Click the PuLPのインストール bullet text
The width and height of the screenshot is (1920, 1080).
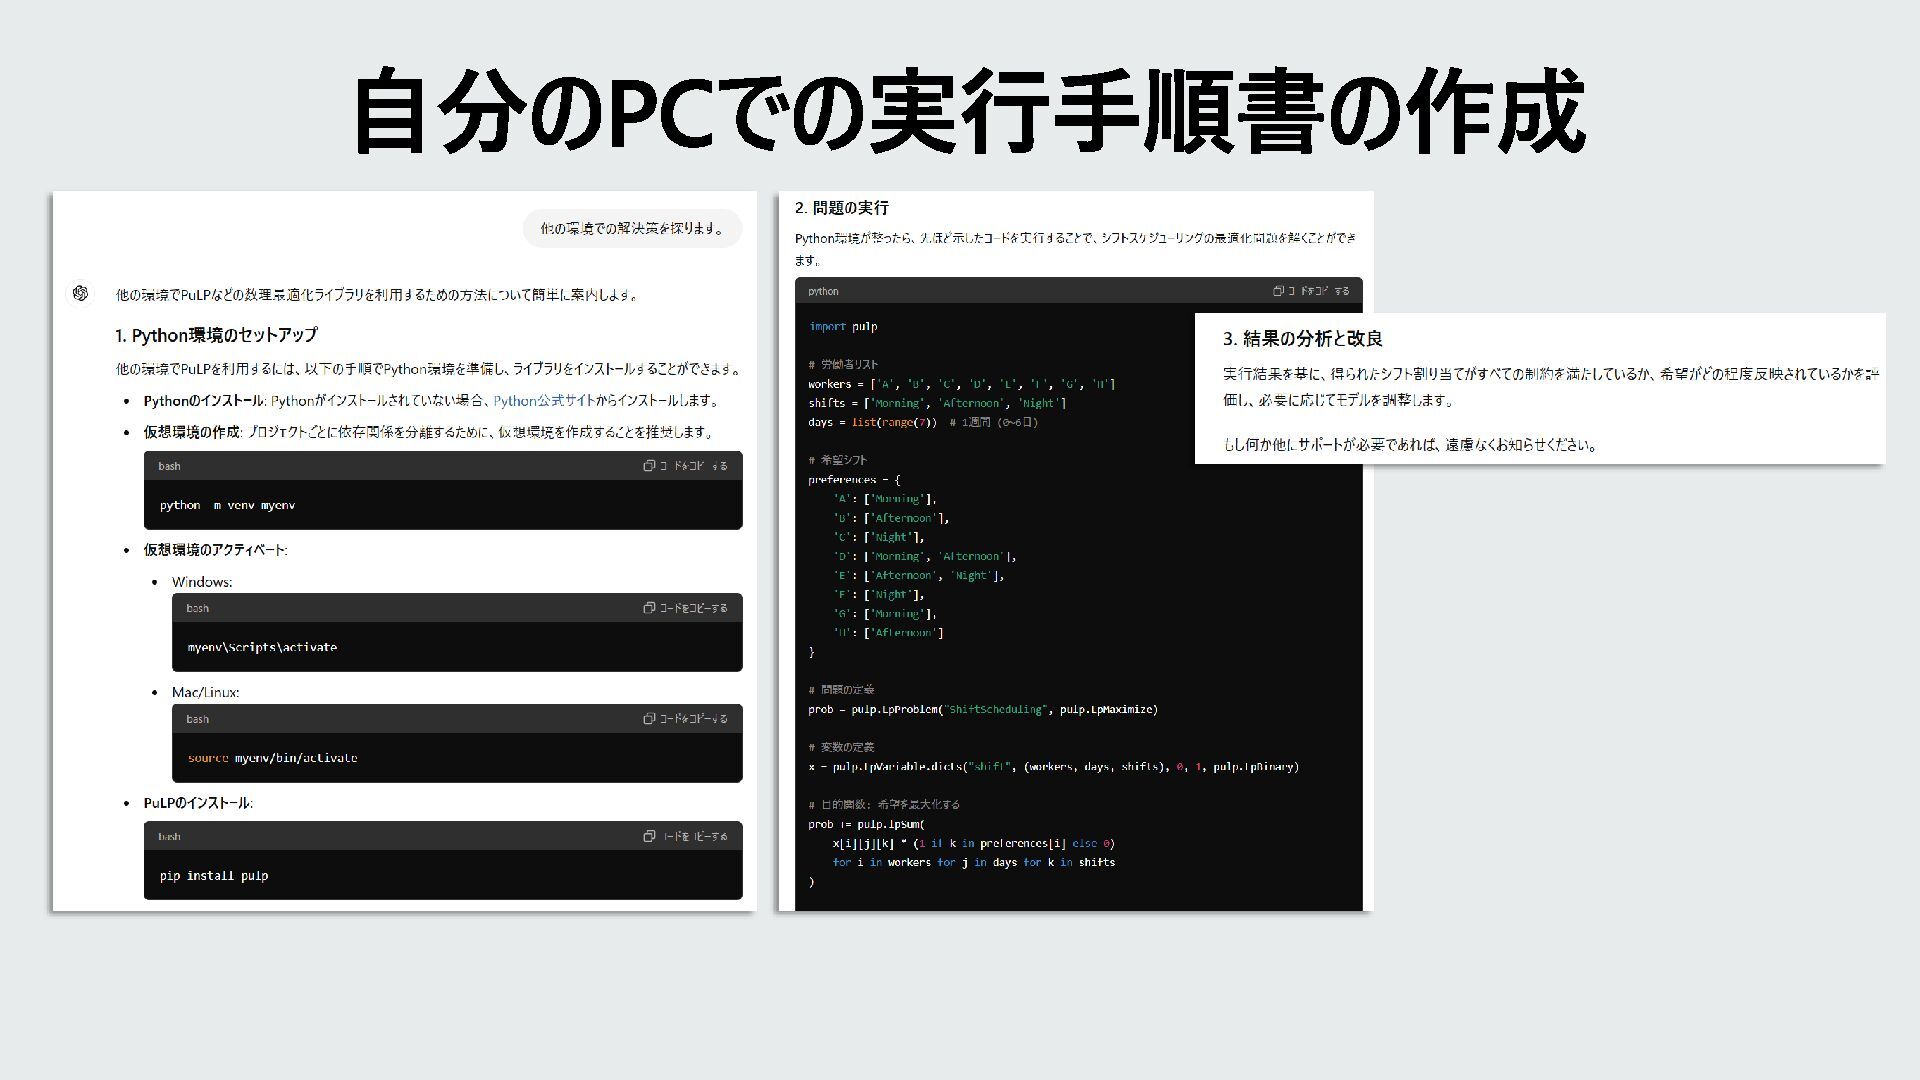click(198, 803)
